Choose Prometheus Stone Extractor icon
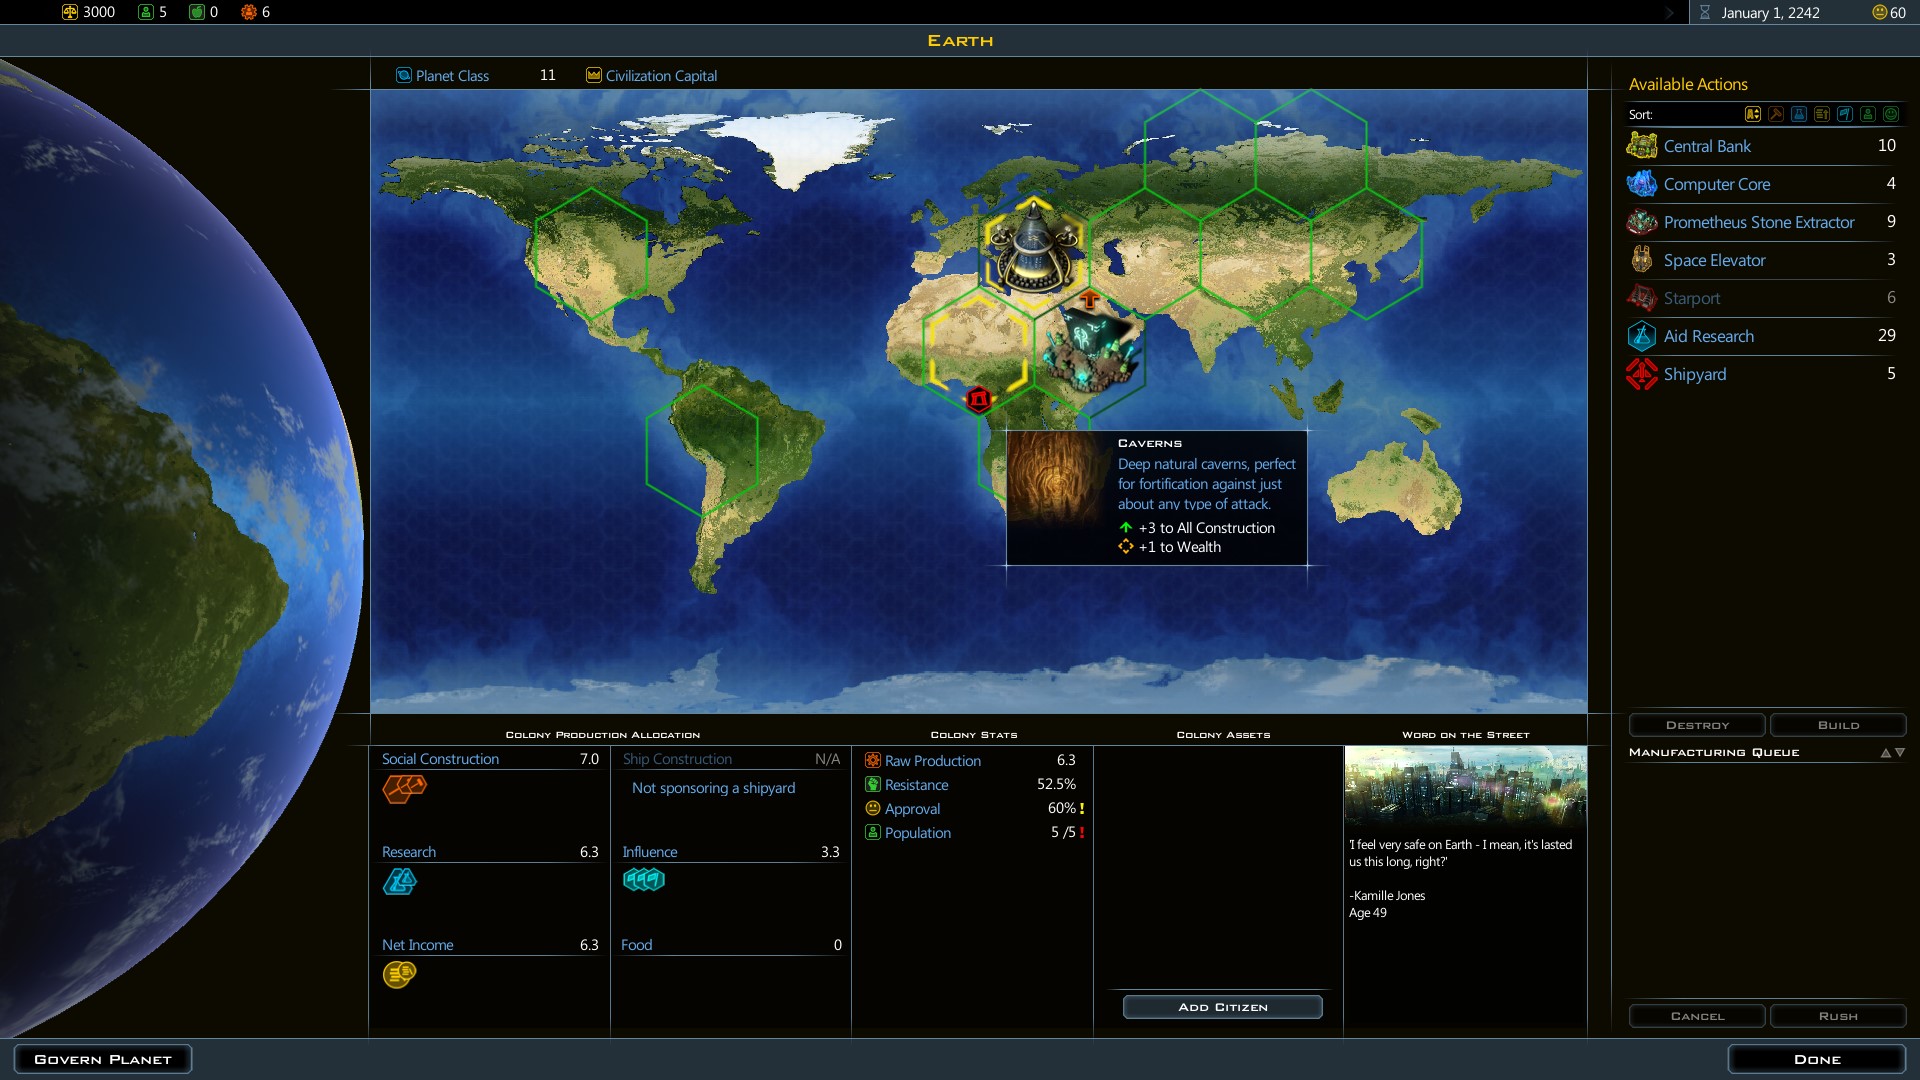The width and height of the screenshot is (1920, 1080). click(x=1641, y=222)
